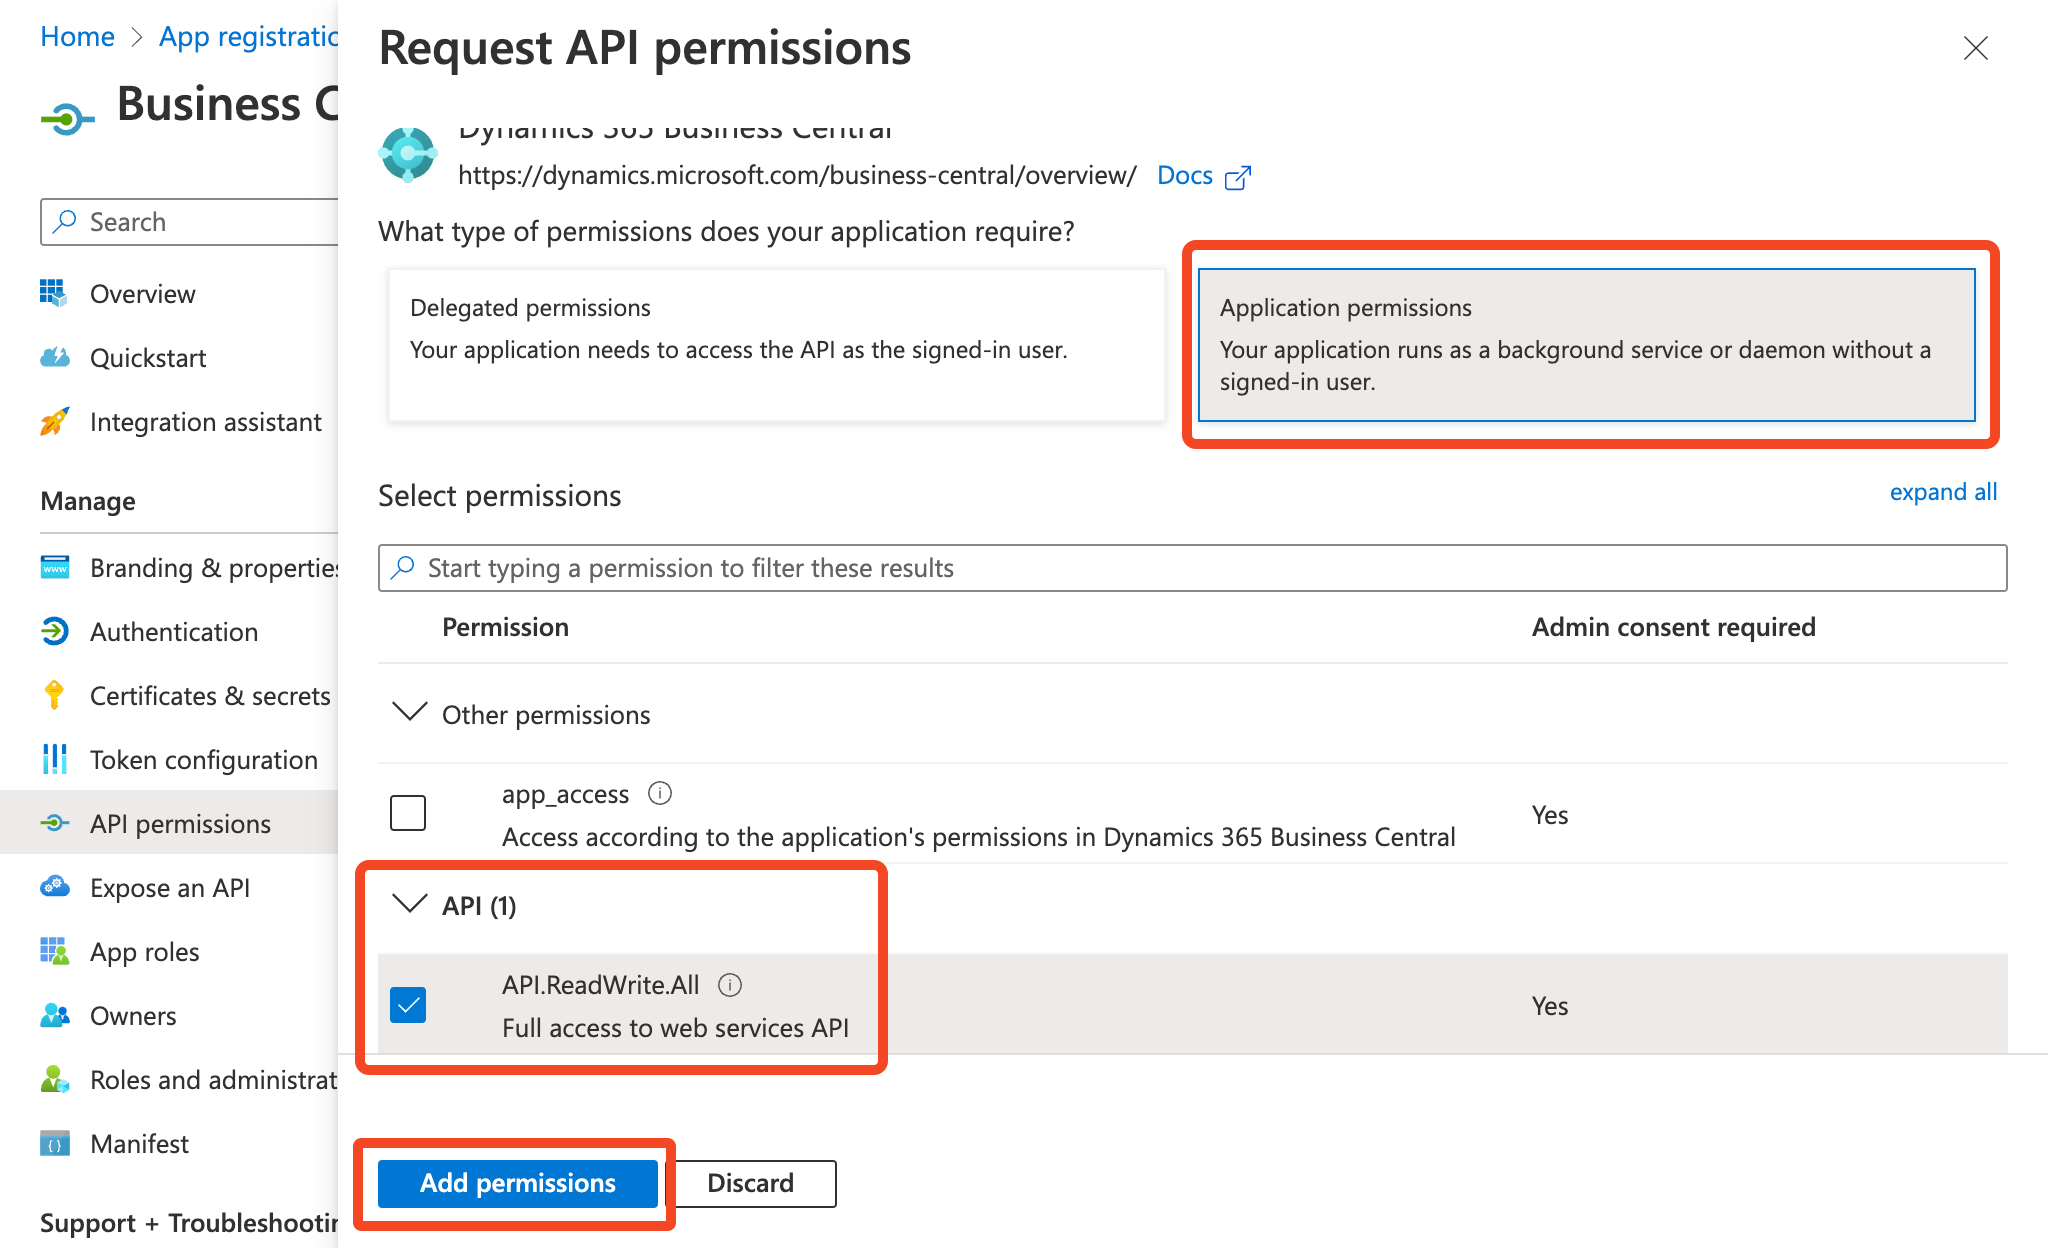Click the Branding & properties icon

point(54,567)
